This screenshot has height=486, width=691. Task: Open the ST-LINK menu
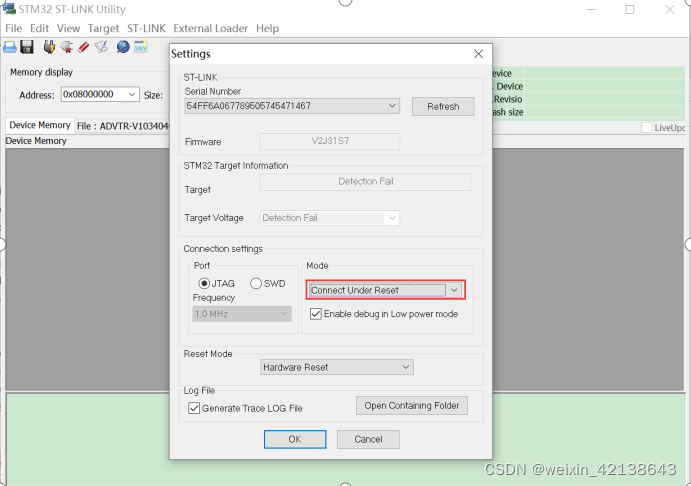[x=146, y=28]
